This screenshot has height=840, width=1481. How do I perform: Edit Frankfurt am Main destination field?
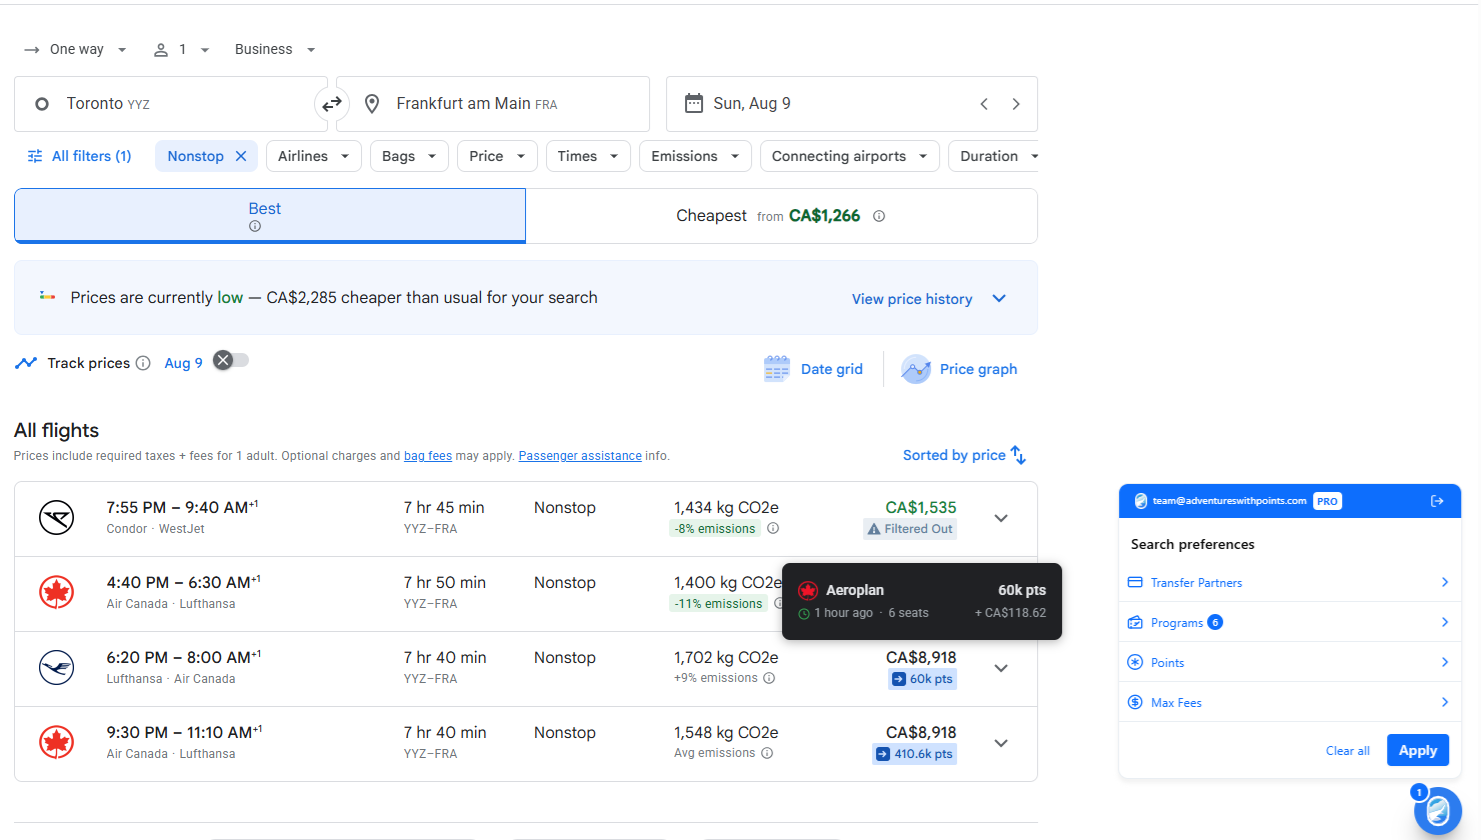(493, 104)
